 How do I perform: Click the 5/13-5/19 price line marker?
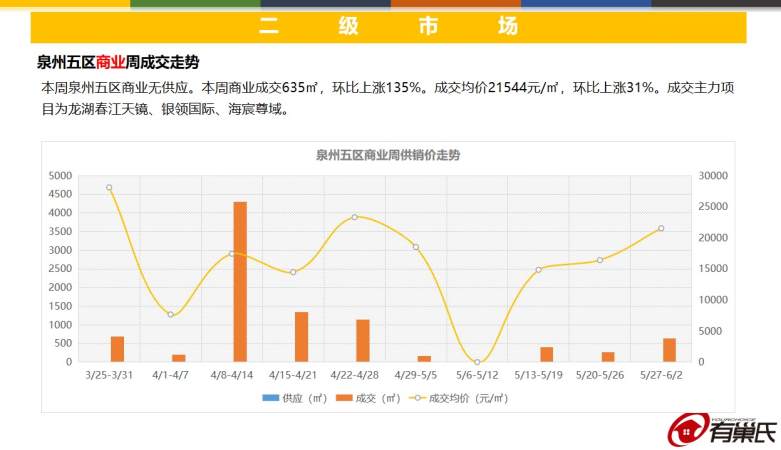(x=538, y=270)
